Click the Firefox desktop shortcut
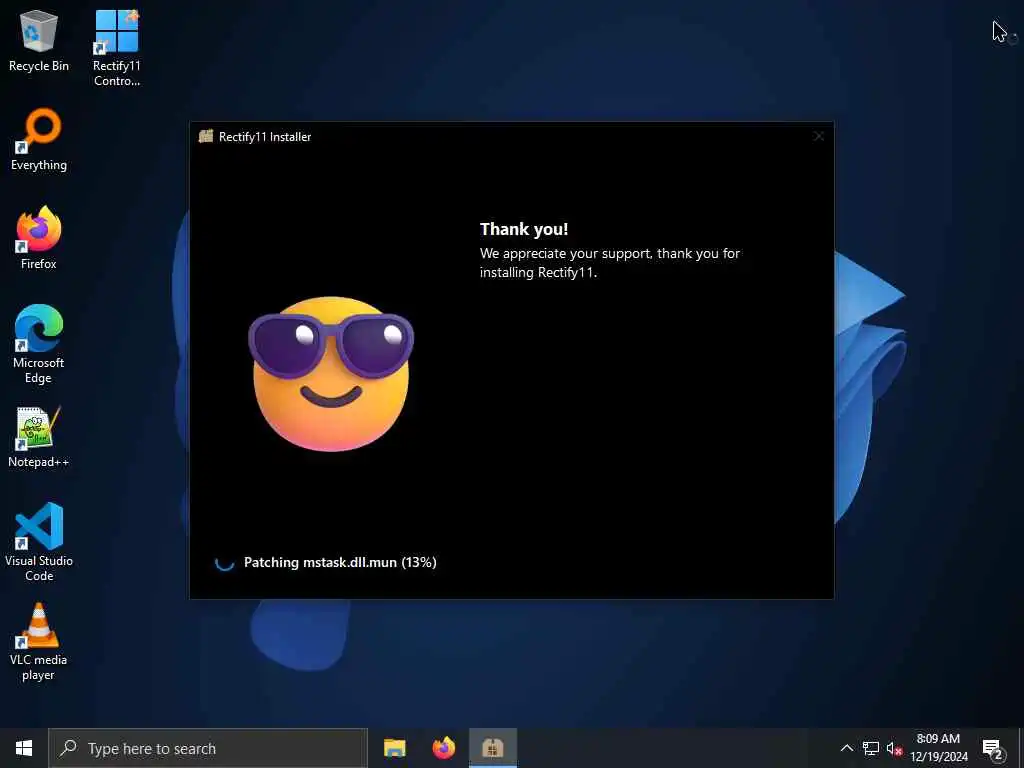Image resolution: width=1024 pixels, height=768 pixels. 39,238
